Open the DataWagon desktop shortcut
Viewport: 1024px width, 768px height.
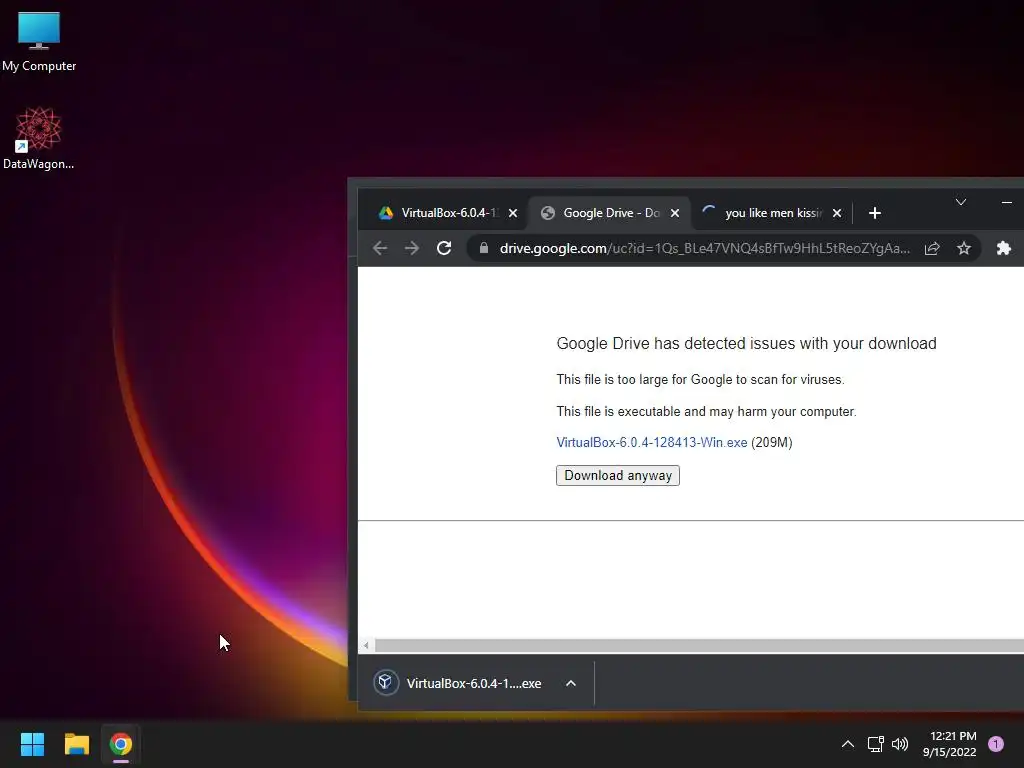coord(39,138)
